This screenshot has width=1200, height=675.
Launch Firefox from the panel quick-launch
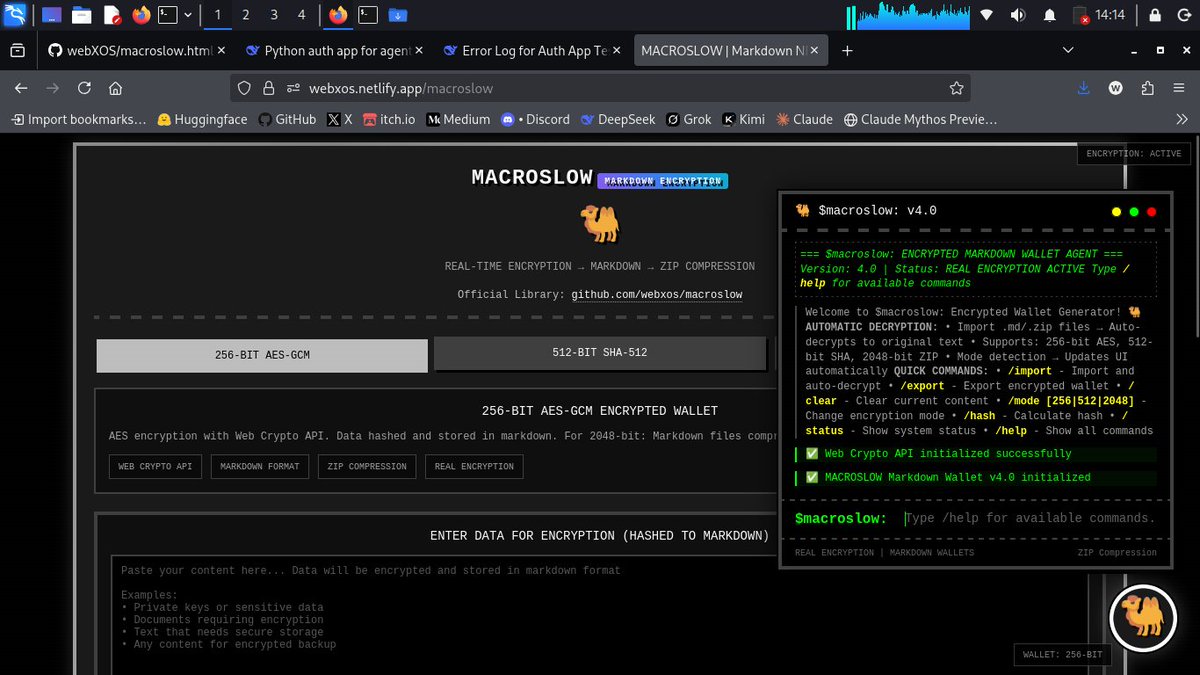pos(141,15)
